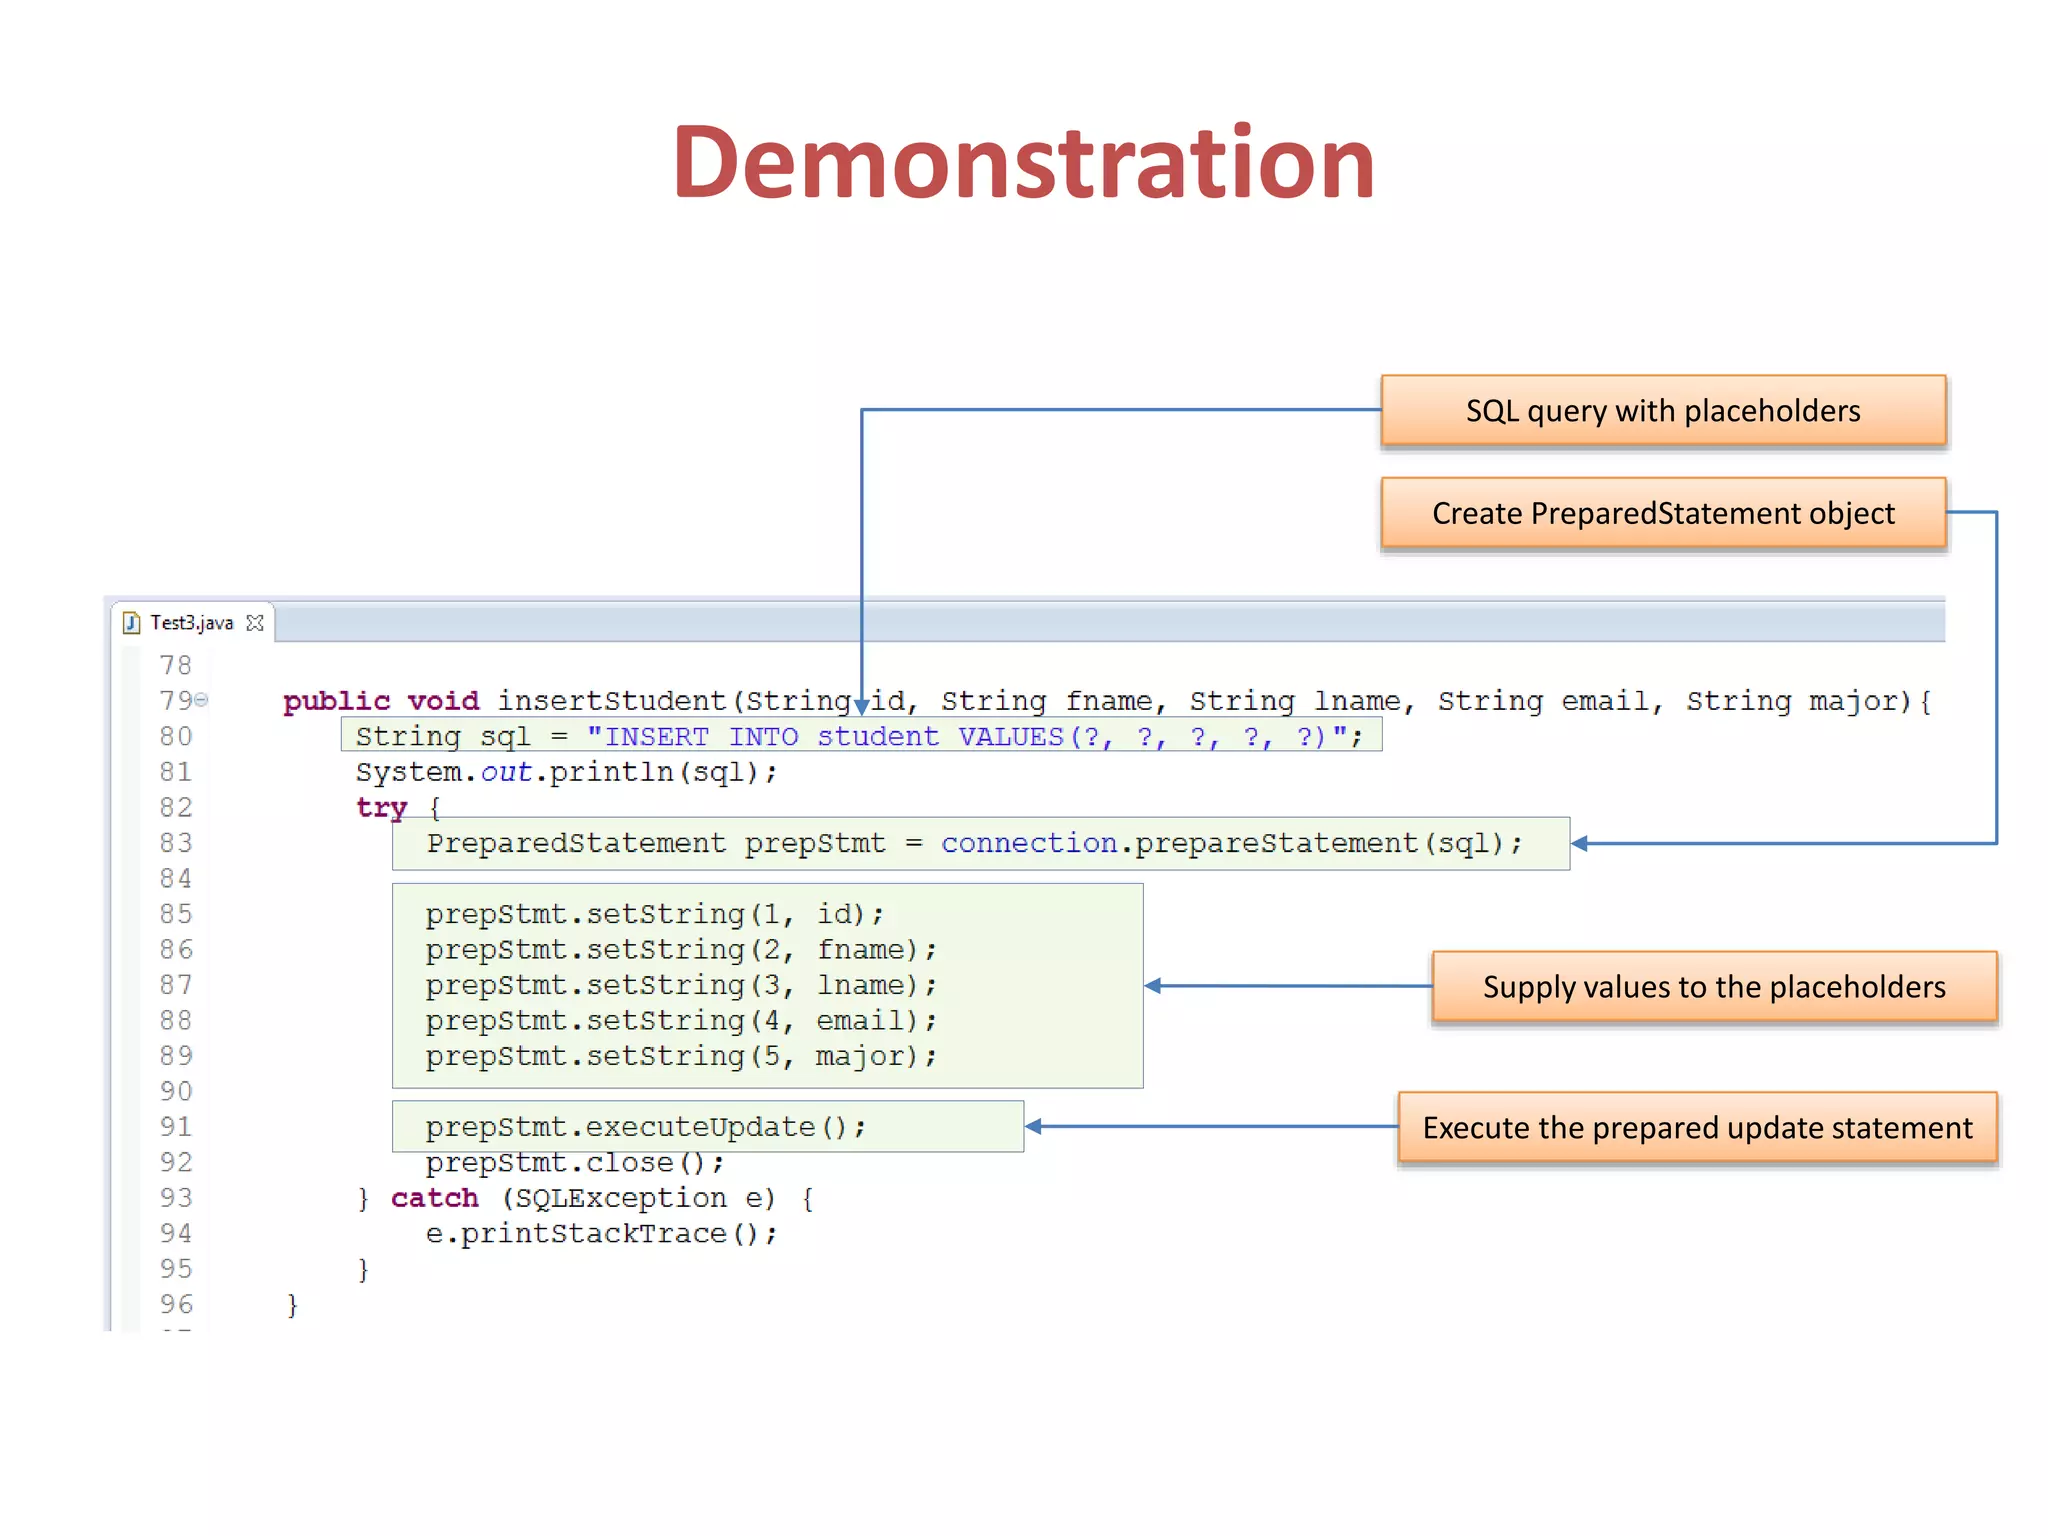This screenshot has height=1536, width=2048.
Task: Click line number 83 in the gutter
Action: tap(175, 843)
